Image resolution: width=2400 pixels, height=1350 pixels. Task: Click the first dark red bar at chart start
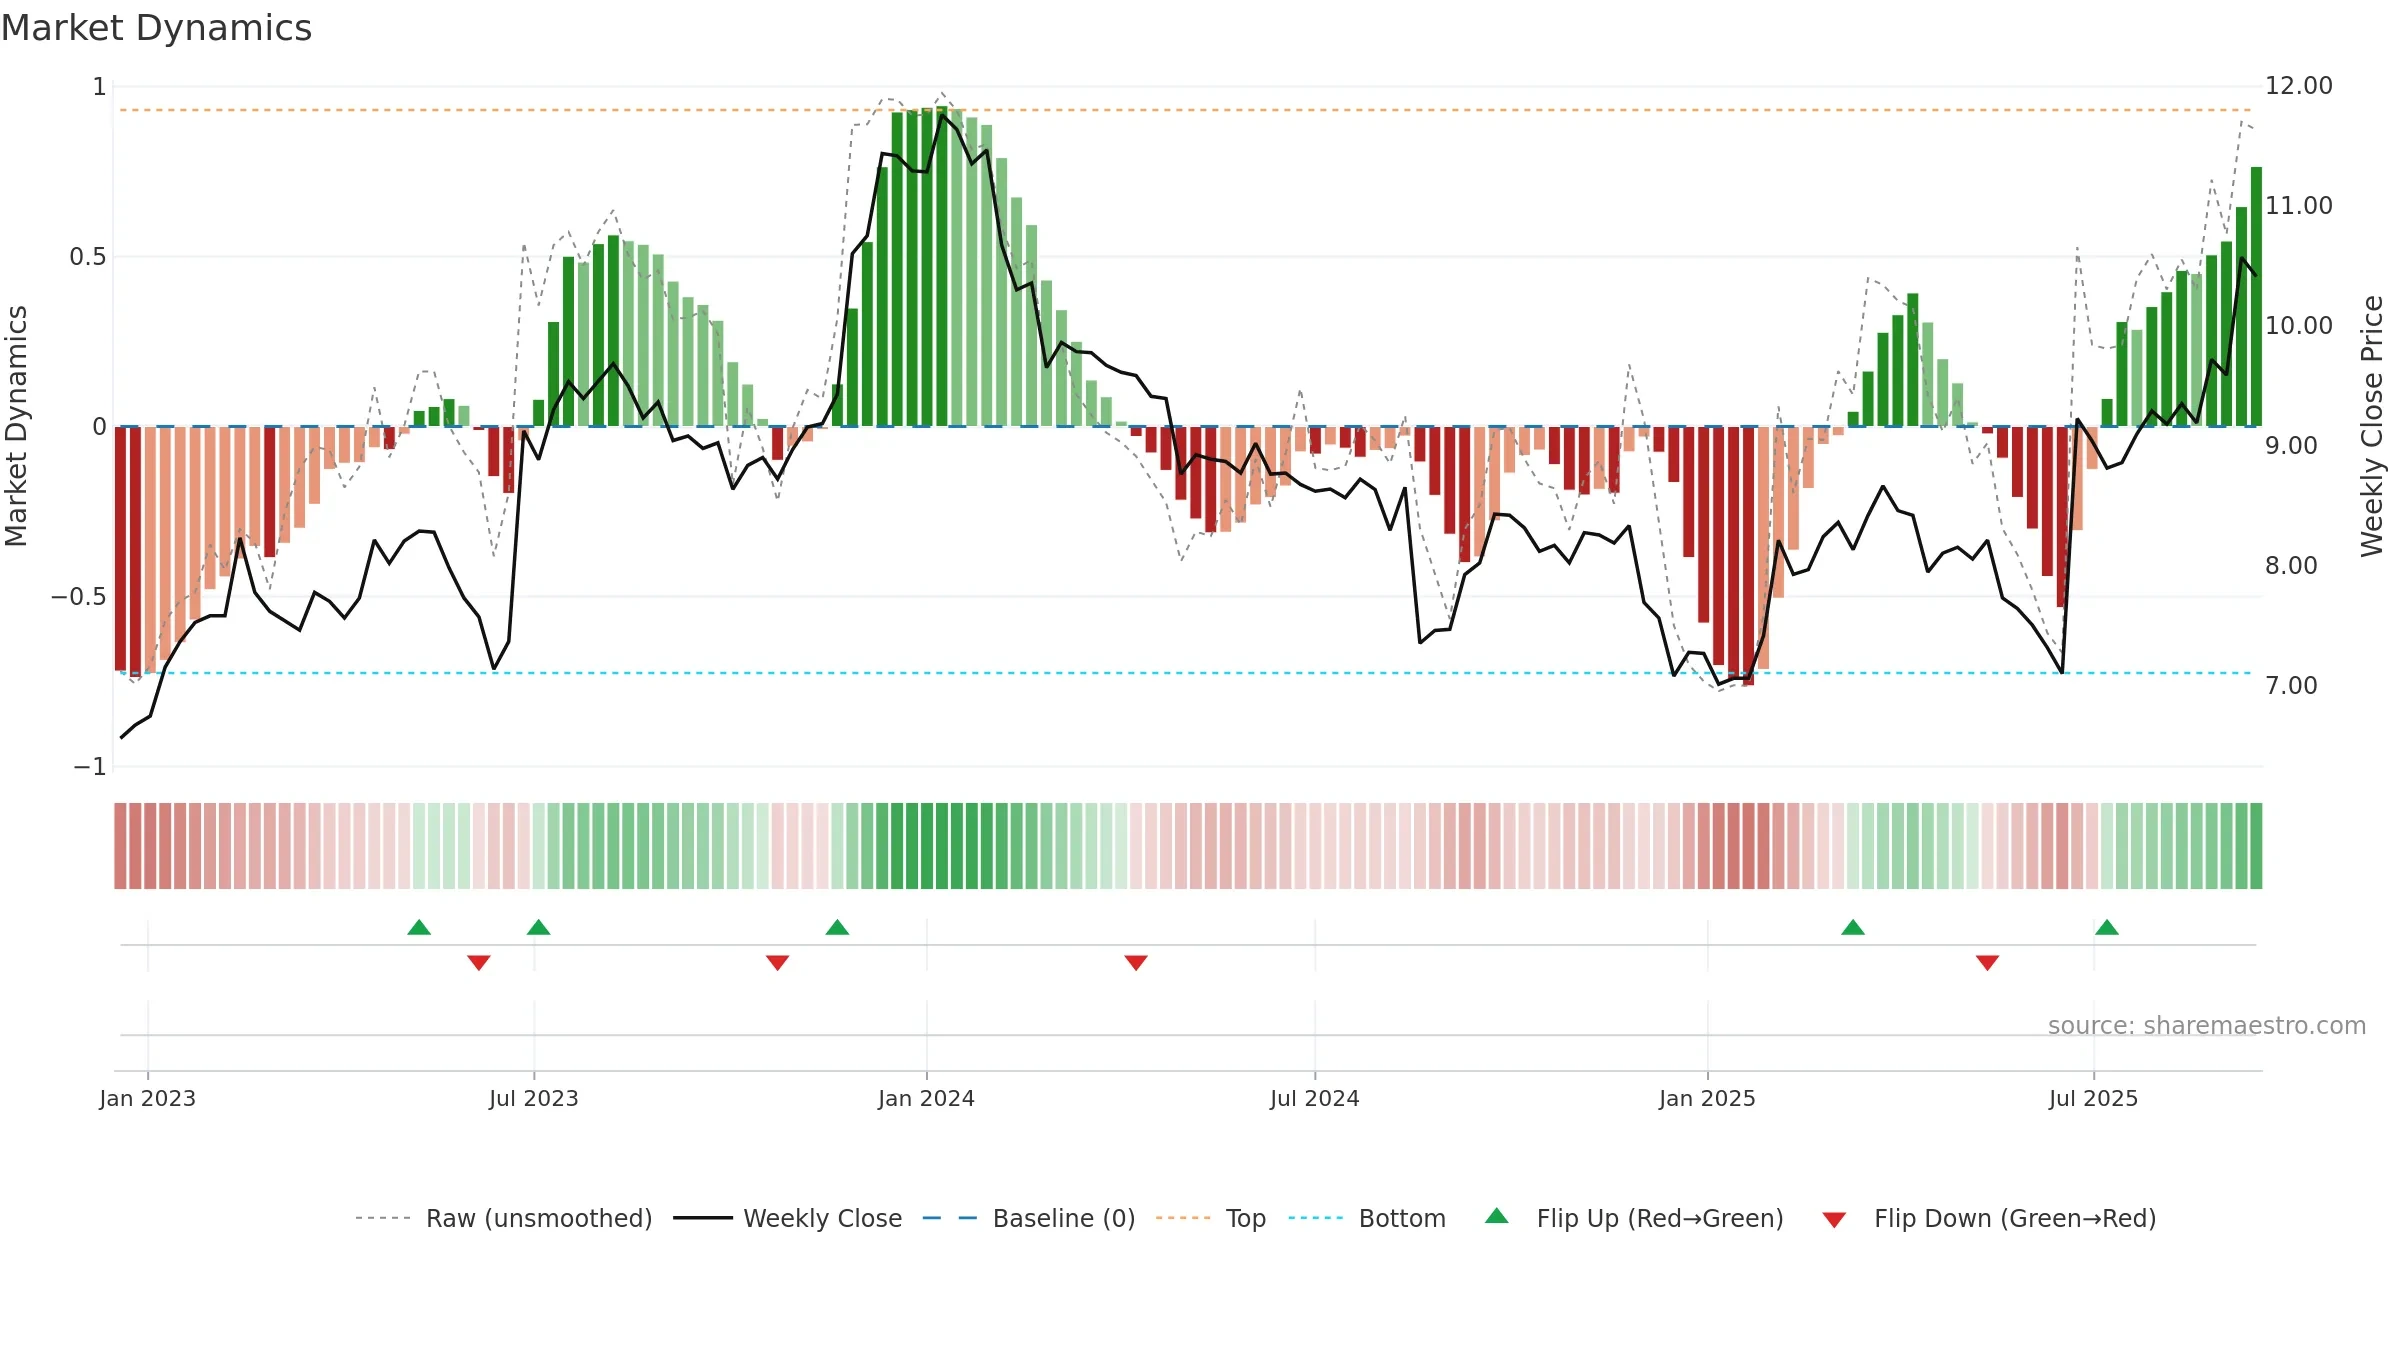(x=120, y=548)
